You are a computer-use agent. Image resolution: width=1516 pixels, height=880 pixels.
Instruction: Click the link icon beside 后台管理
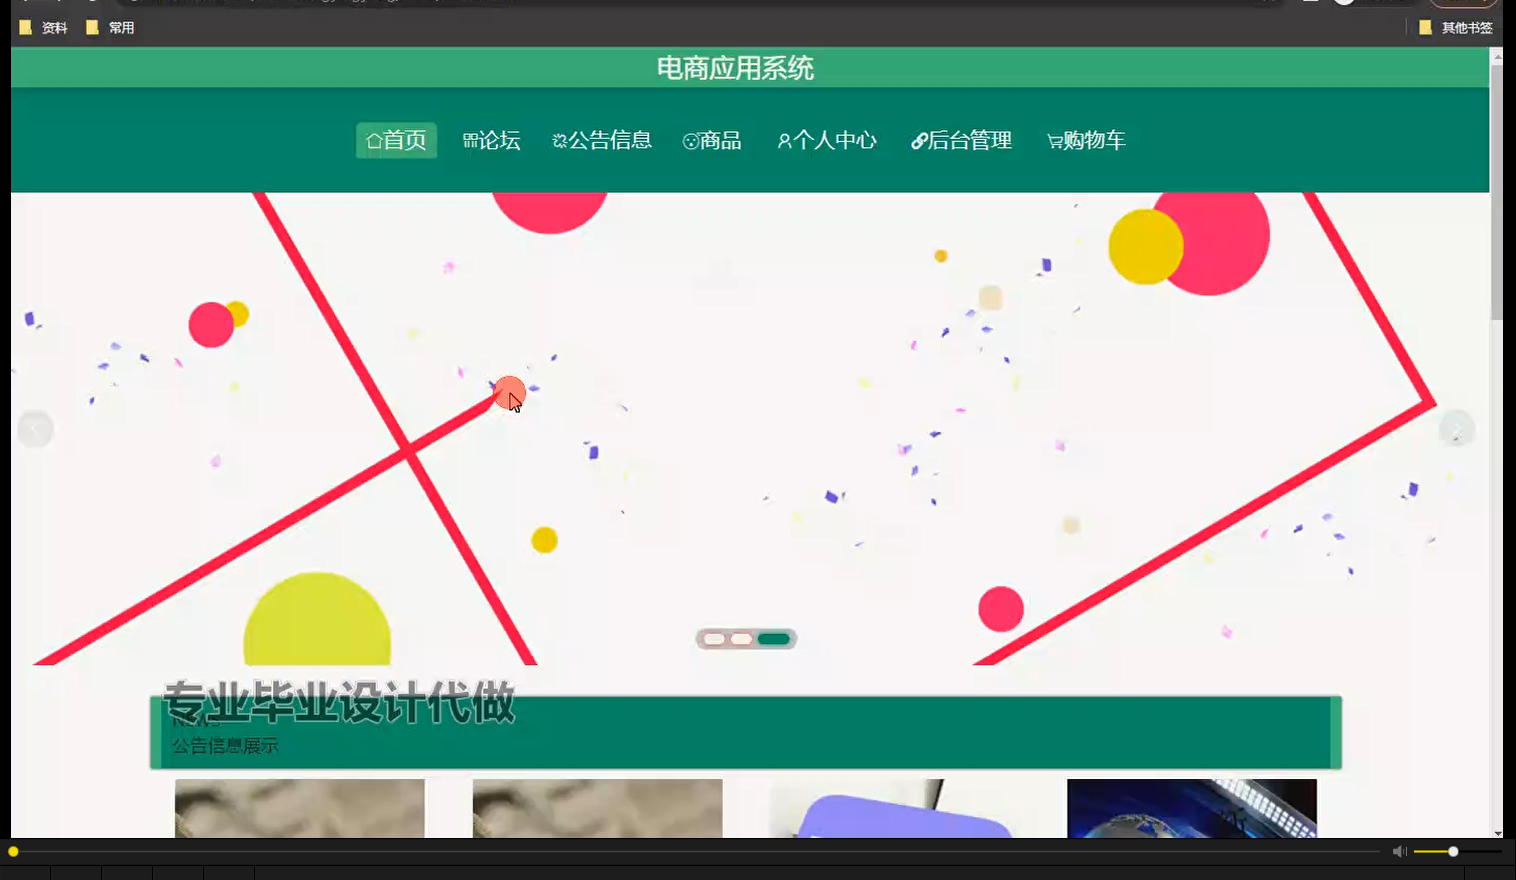click(920, 140)
